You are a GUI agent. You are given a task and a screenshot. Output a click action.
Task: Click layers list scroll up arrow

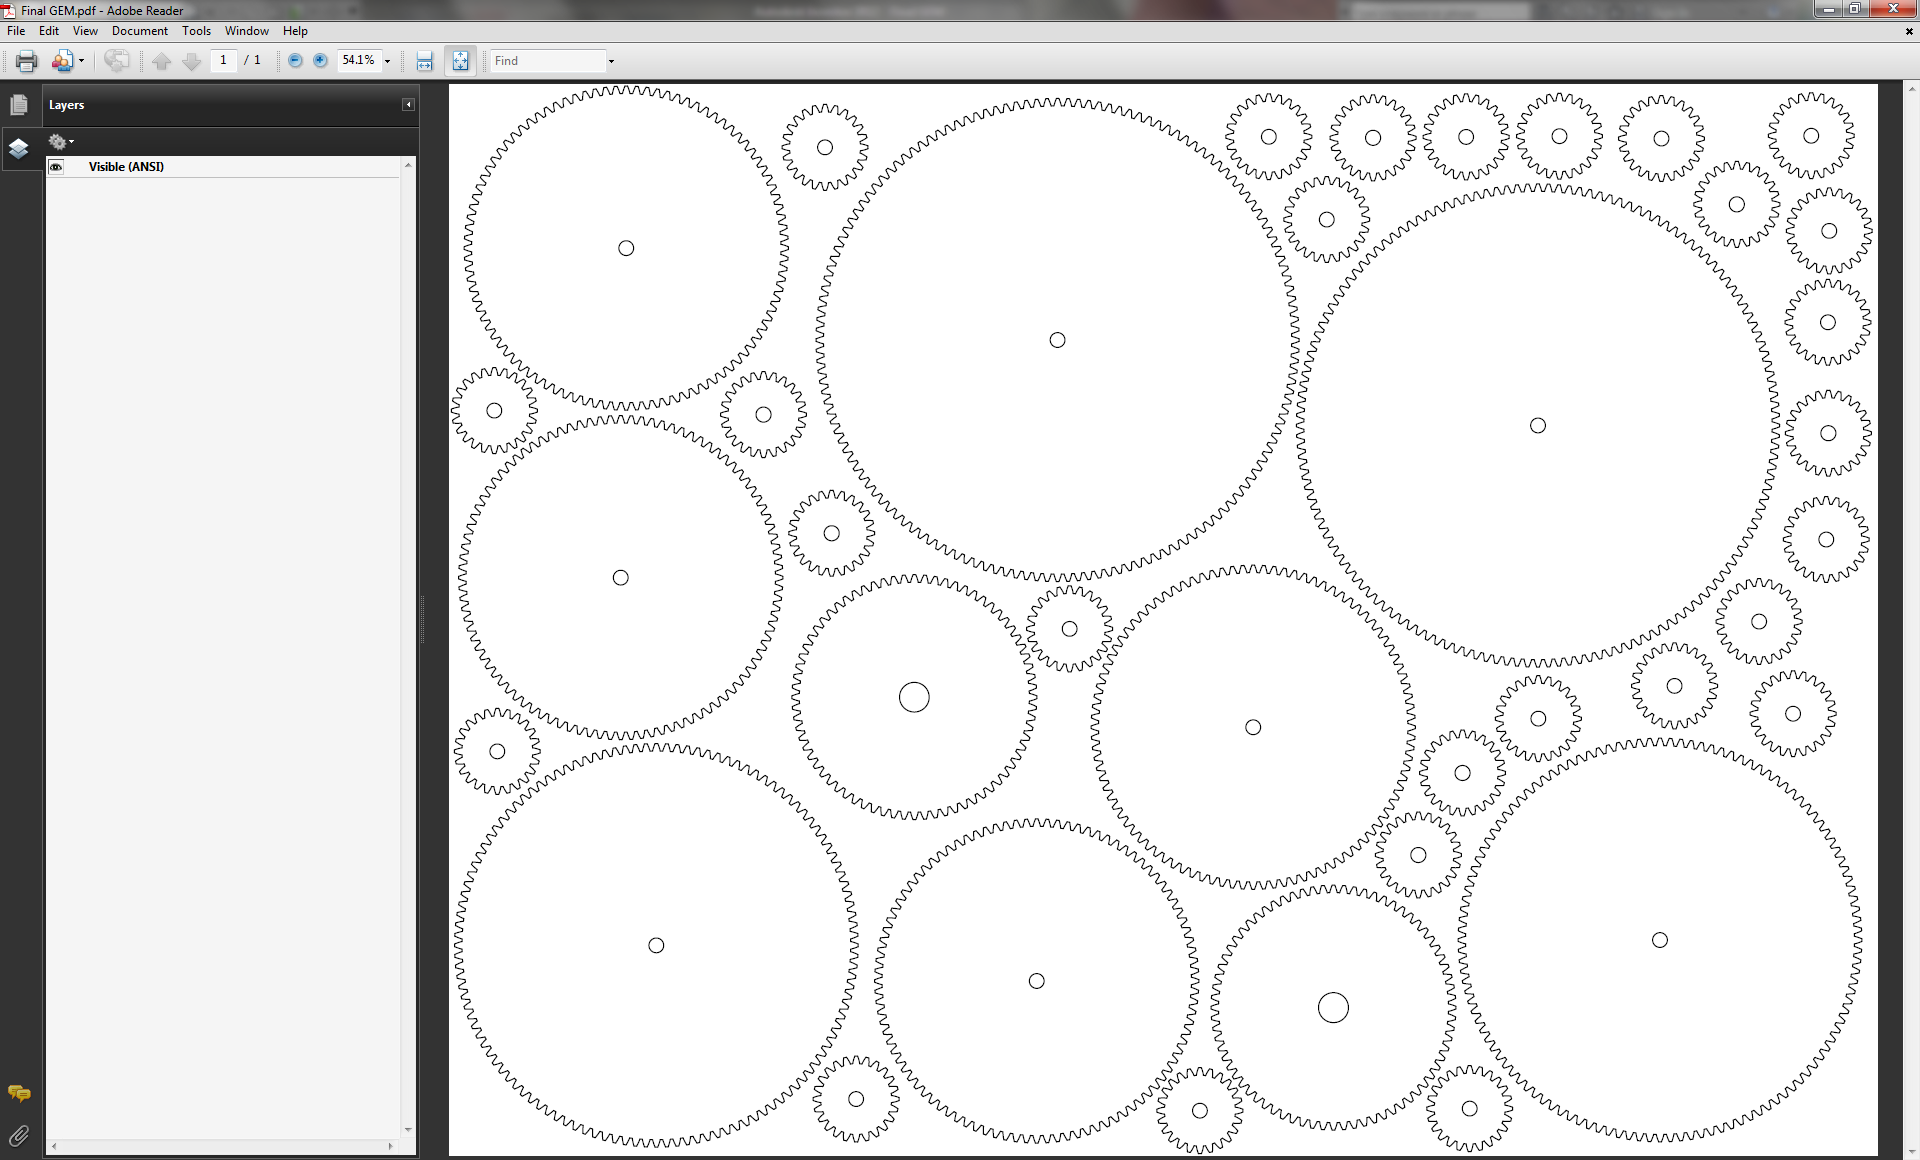(x=408, y=164)
